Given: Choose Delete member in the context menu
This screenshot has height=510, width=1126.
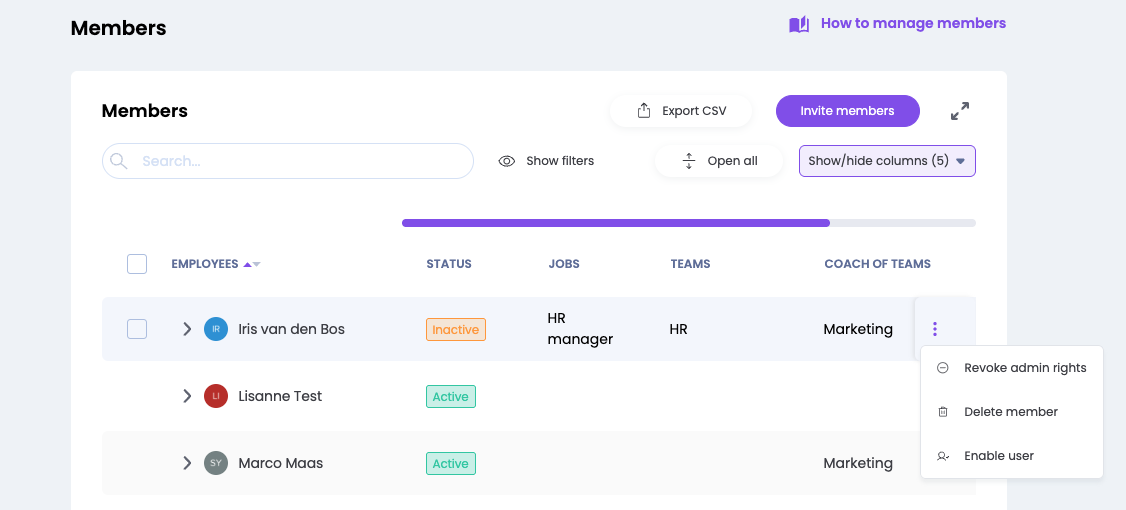Looking at the screenshot, I should tap(1010, 412).
